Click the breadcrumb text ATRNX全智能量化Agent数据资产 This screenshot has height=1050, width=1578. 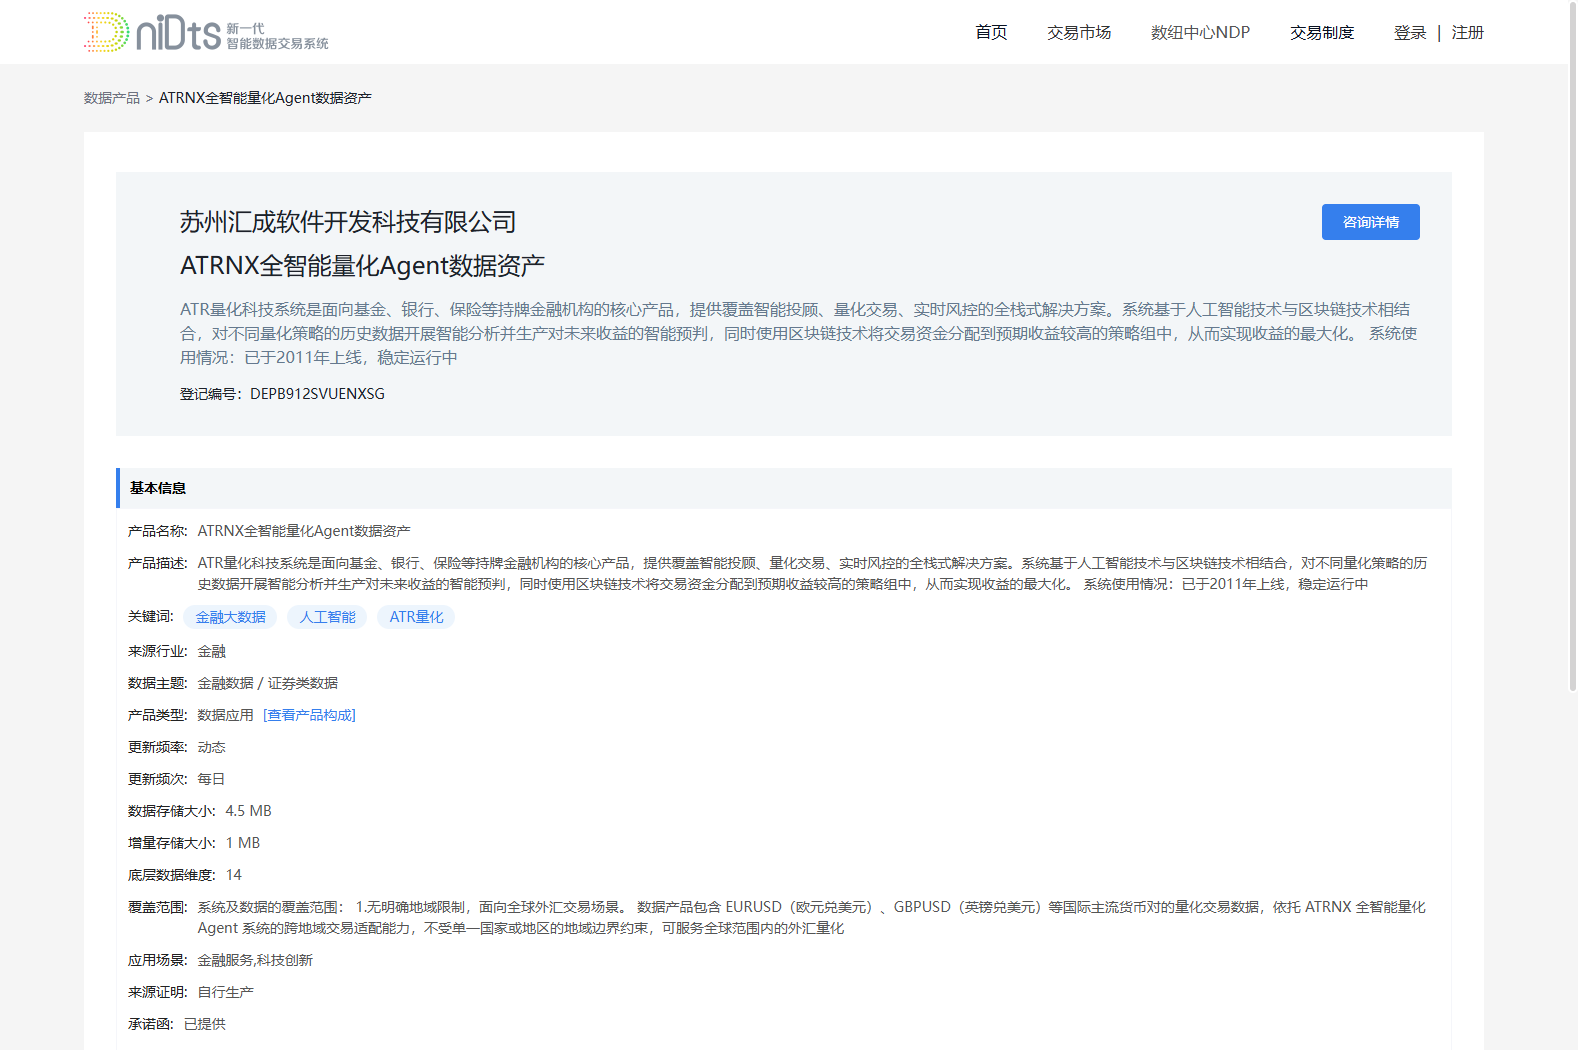point(265,98)
